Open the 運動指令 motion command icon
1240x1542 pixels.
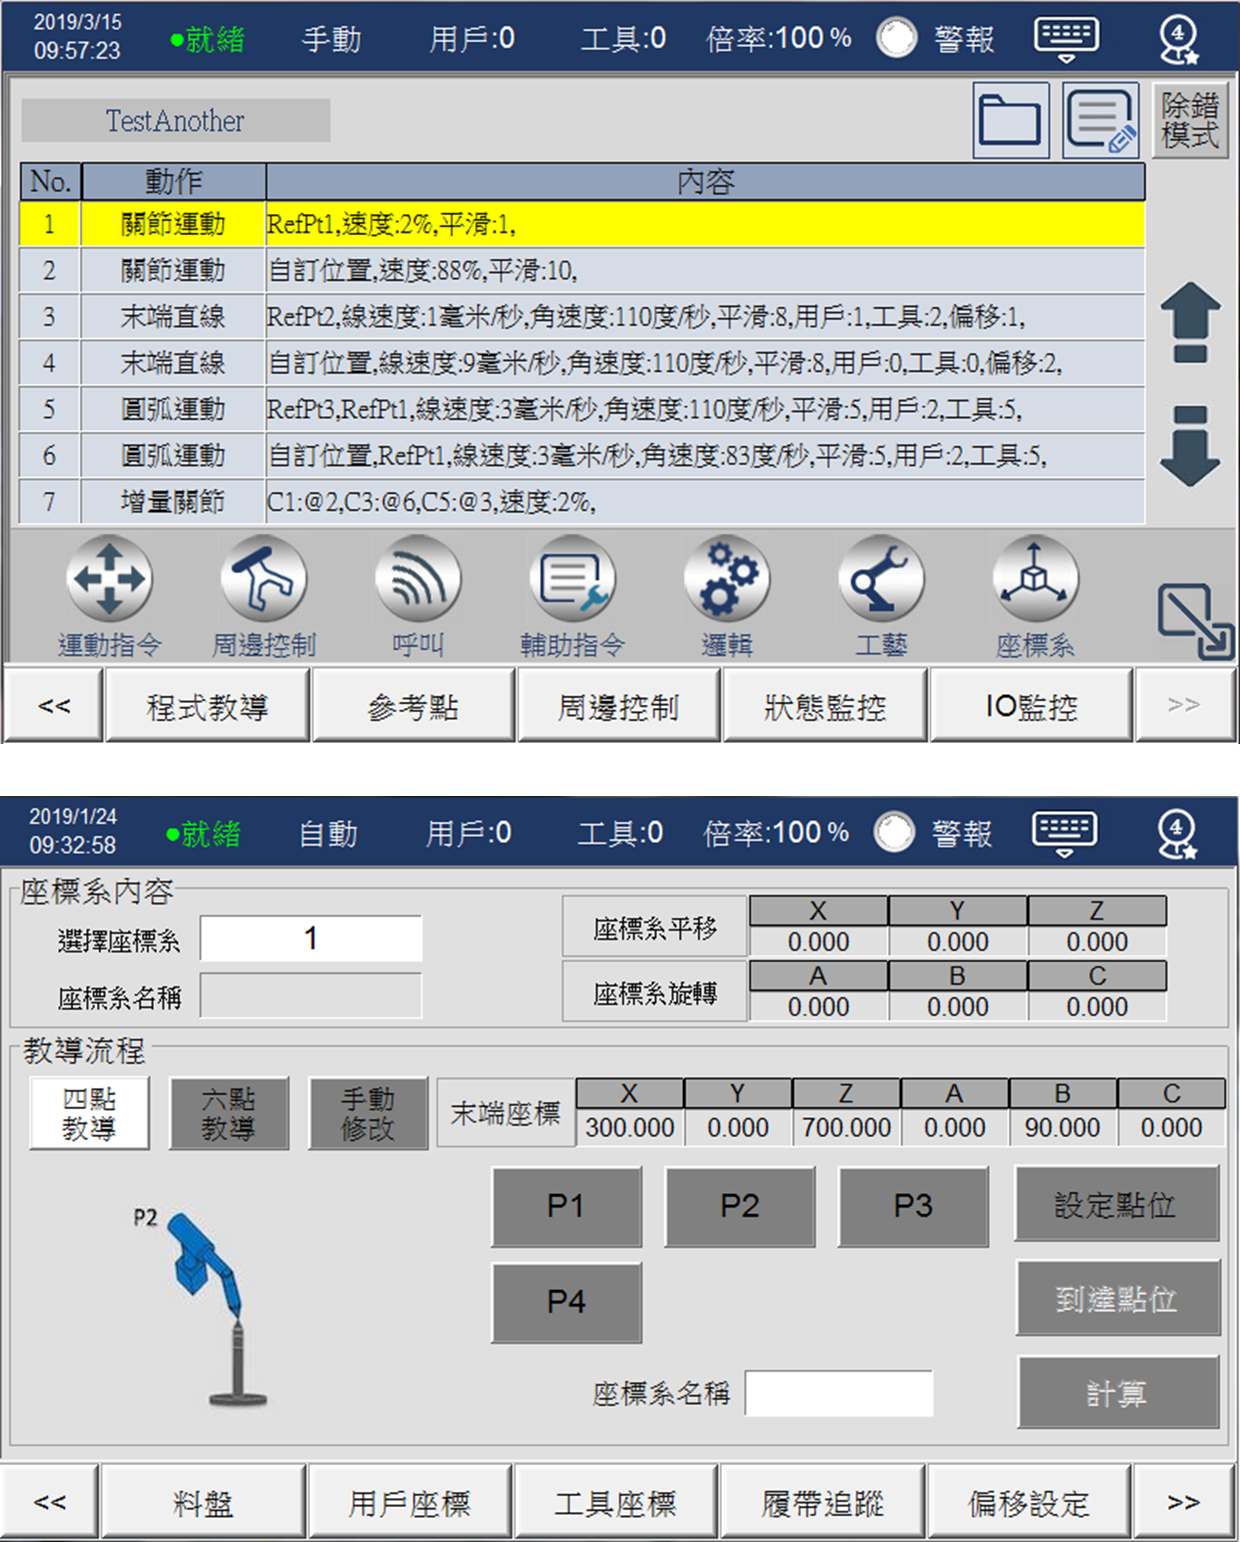click(109, 580)
